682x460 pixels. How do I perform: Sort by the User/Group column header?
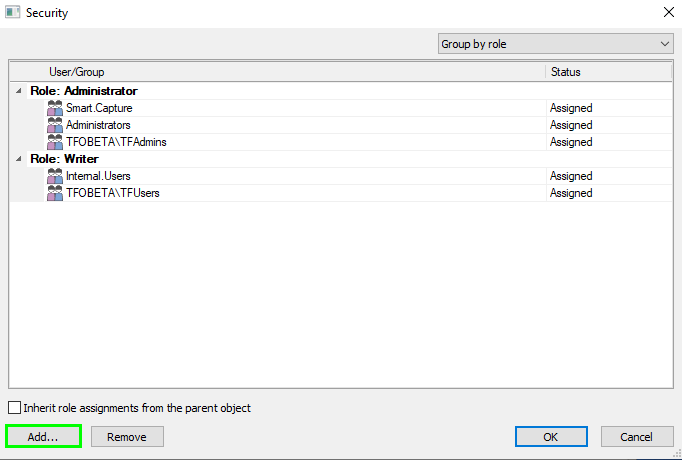click(277, 72)
